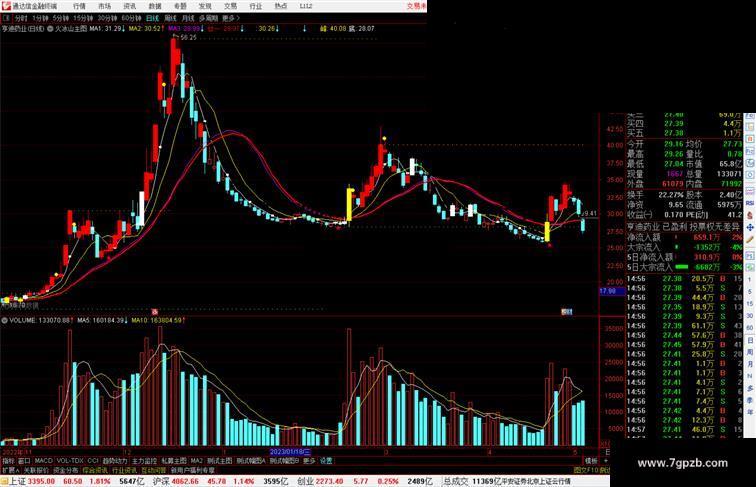Select the 周线 weekly period
The image size is (756, 487).
170,18
